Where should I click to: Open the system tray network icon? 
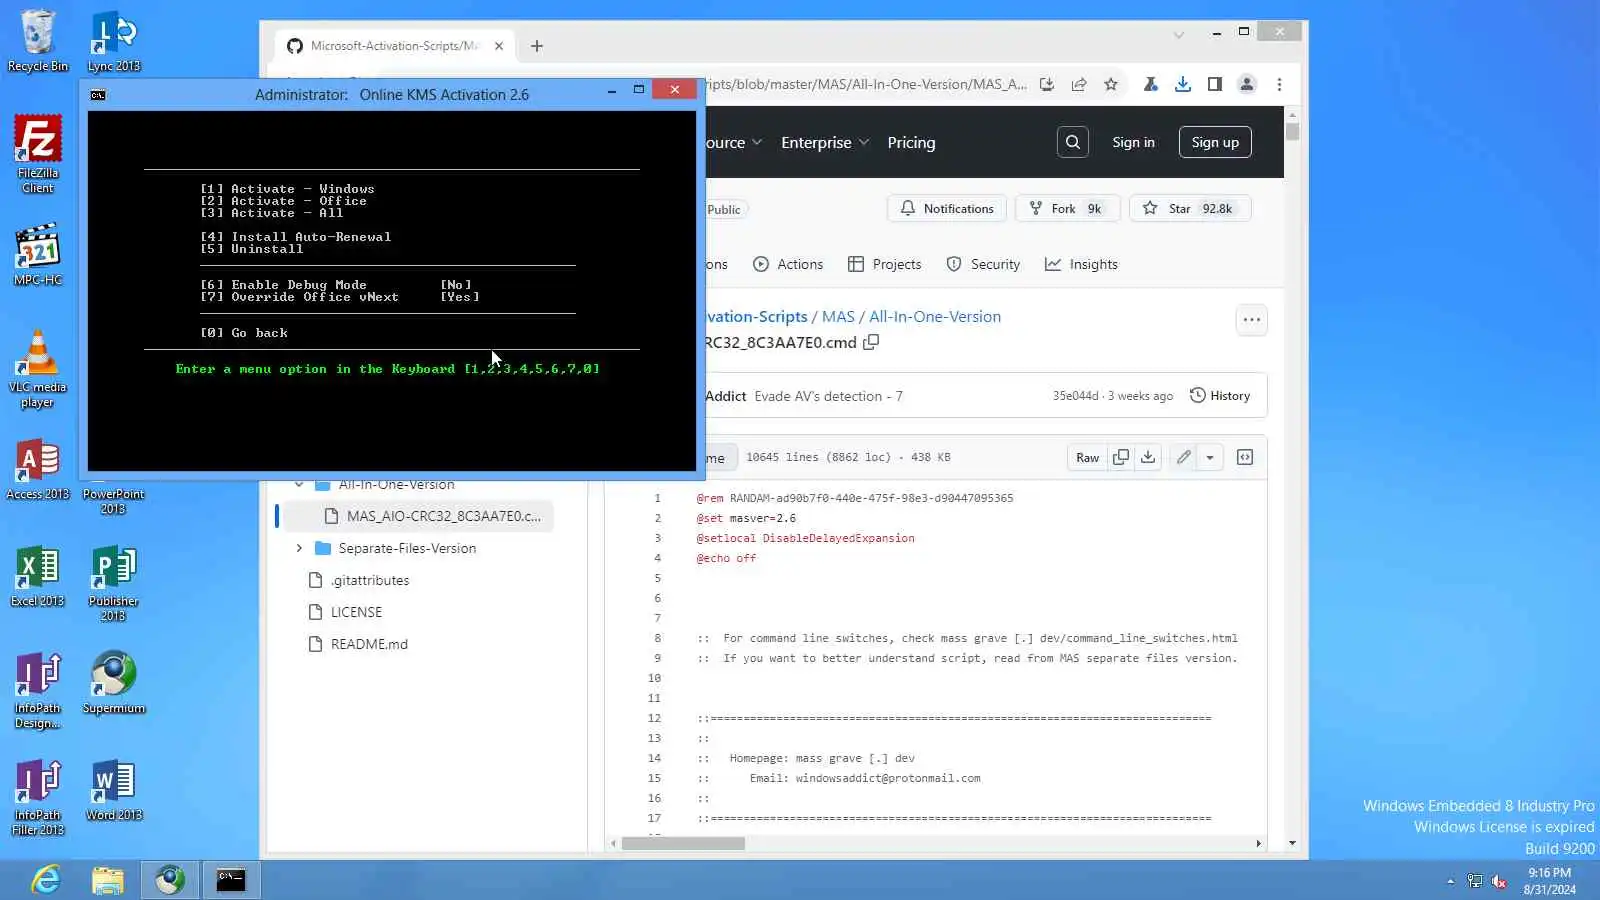coord(1475,881)
